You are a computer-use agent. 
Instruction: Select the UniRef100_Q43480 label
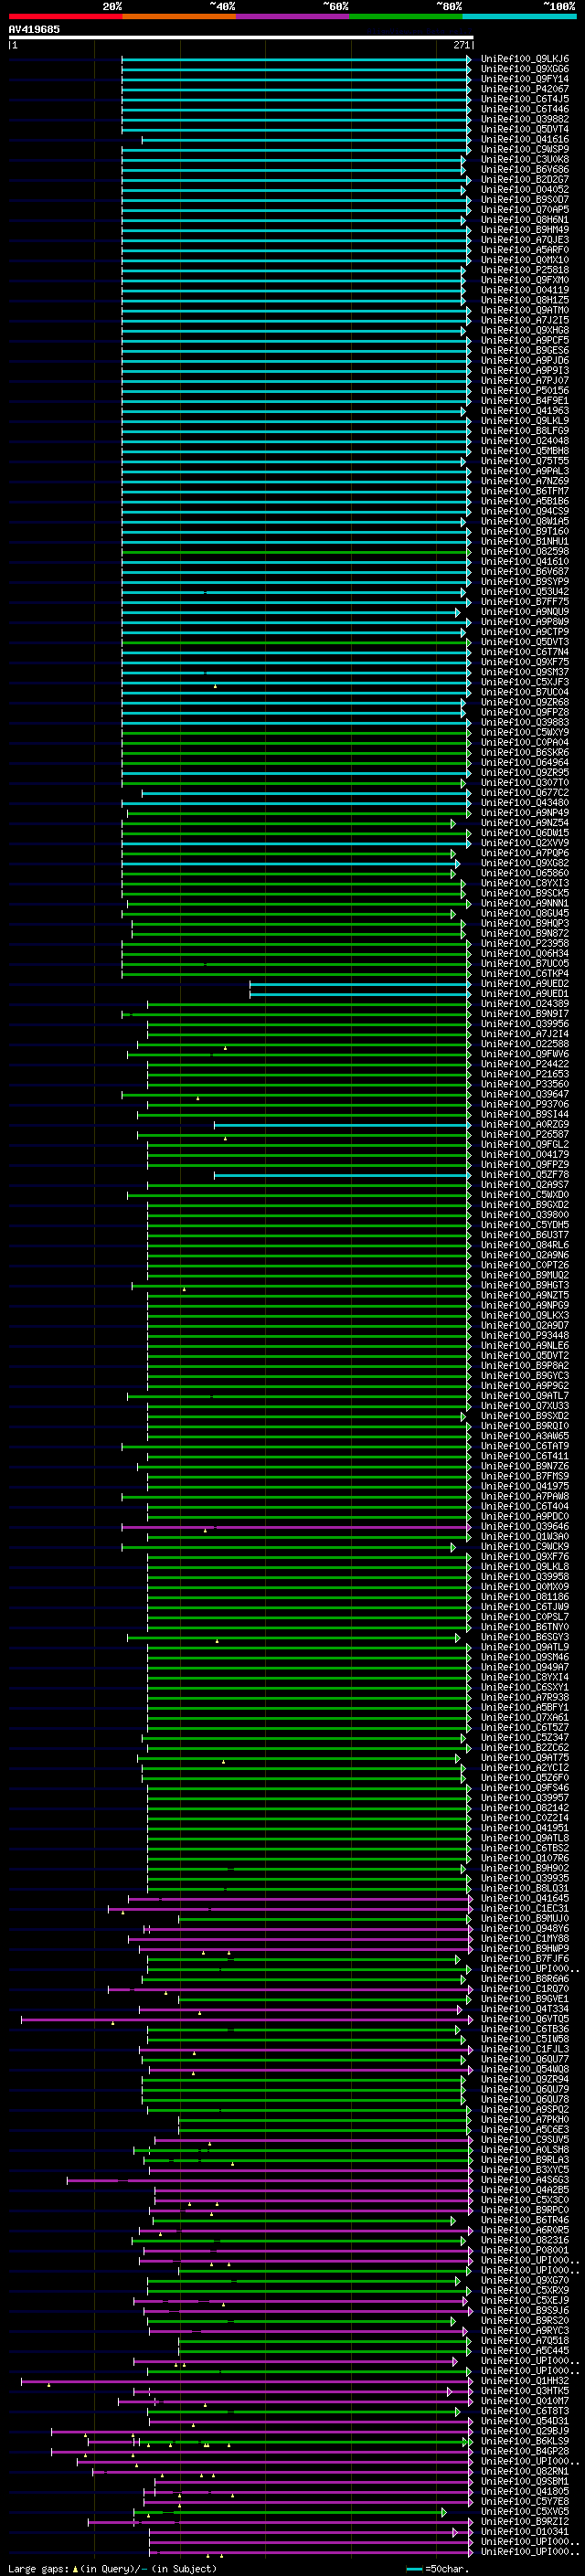[525, 803]
